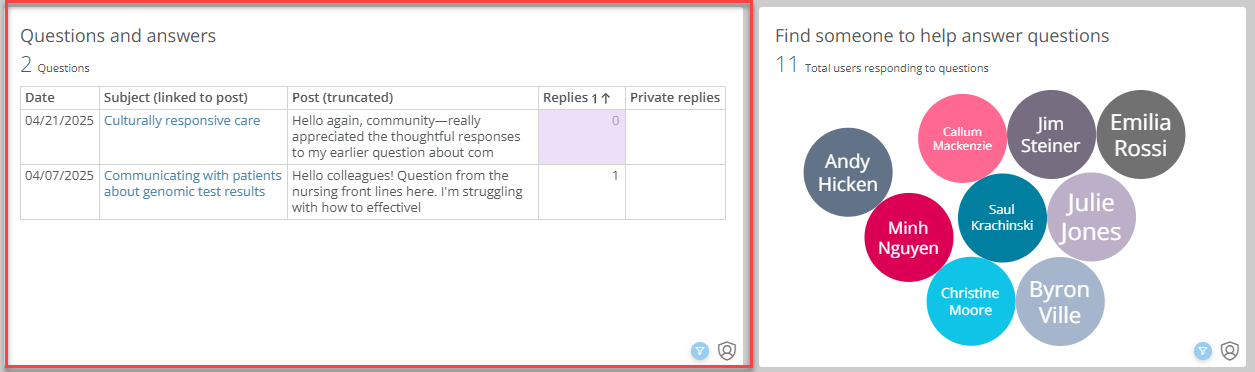
Task: Sort by Subject (linked to post) header
Action: 175,97
